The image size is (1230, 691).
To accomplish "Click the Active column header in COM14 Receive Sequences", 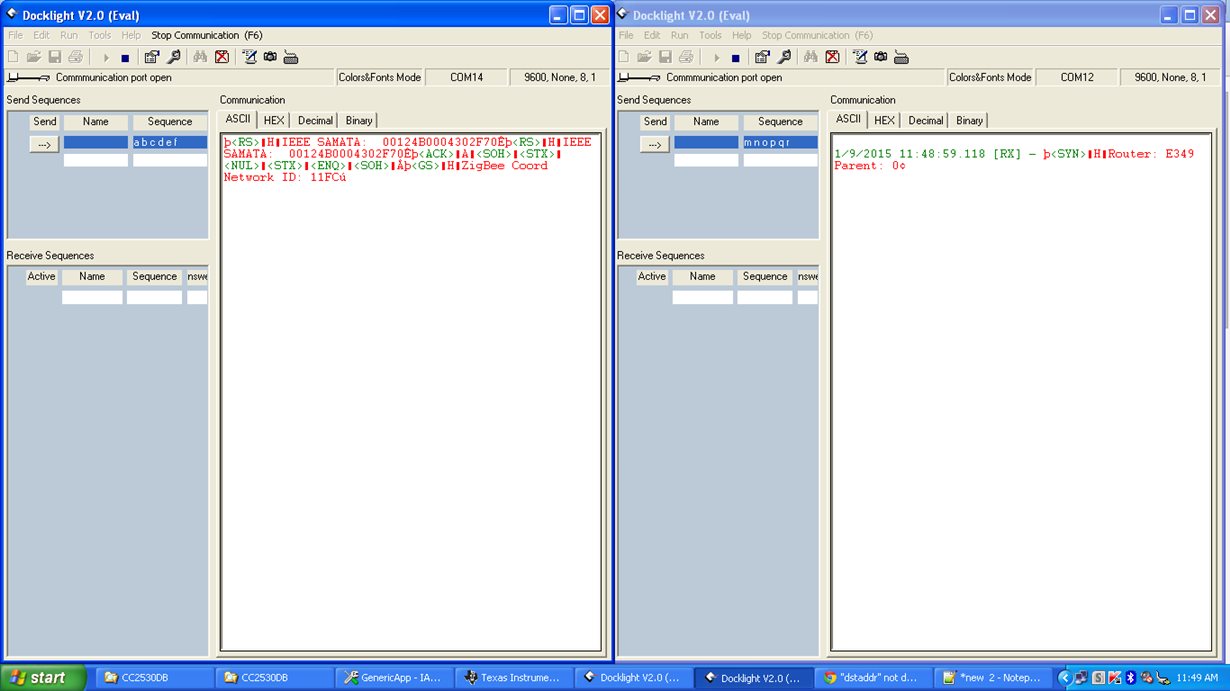I will point(42,276).
